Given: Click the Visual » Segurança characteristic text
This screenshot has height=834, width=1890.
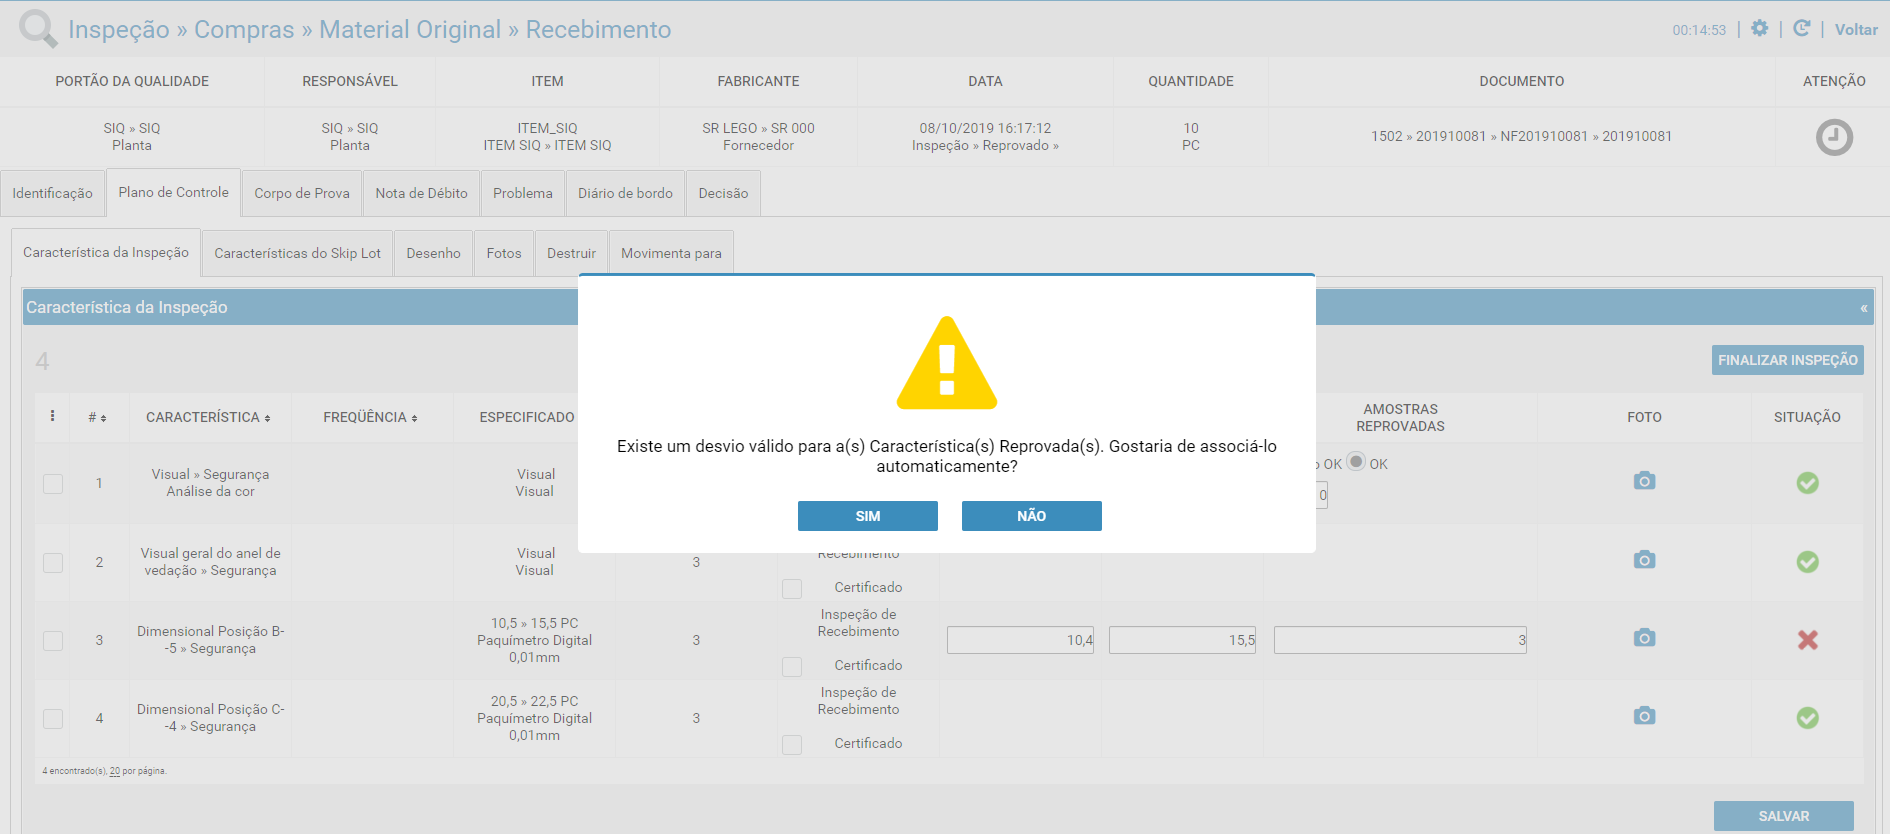Looking at the screenshot, I should (x=210, y=474).
